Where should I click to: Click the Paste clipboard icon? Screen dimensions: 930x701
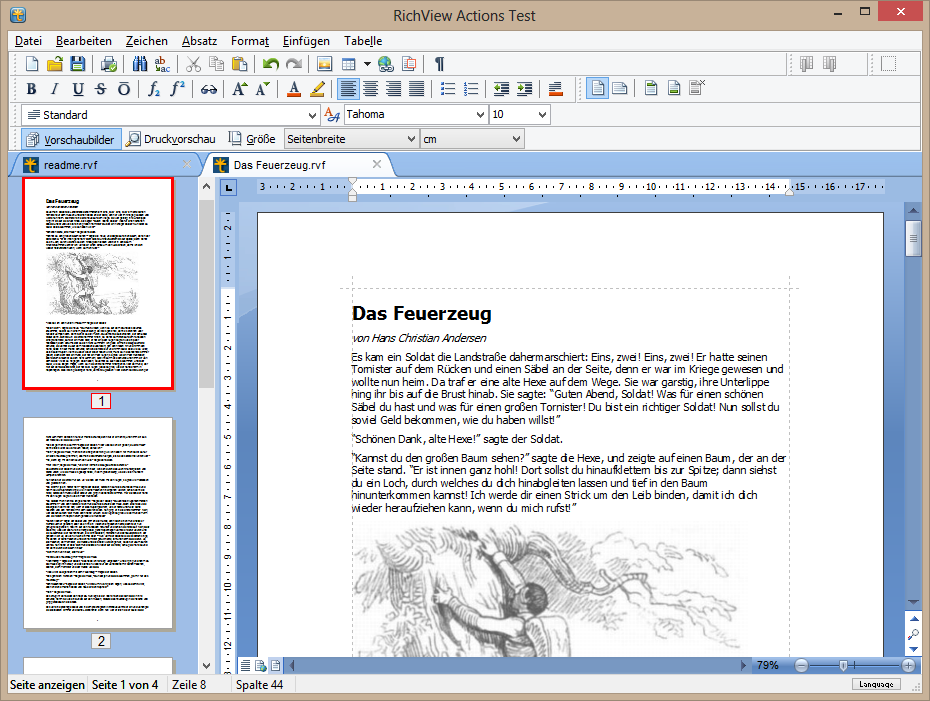[x=239, y=64]
